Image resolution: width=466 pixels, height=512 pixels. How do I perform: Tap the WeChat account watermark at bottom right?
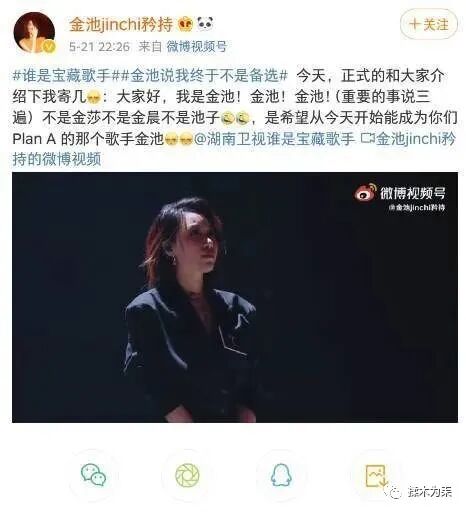419,491
